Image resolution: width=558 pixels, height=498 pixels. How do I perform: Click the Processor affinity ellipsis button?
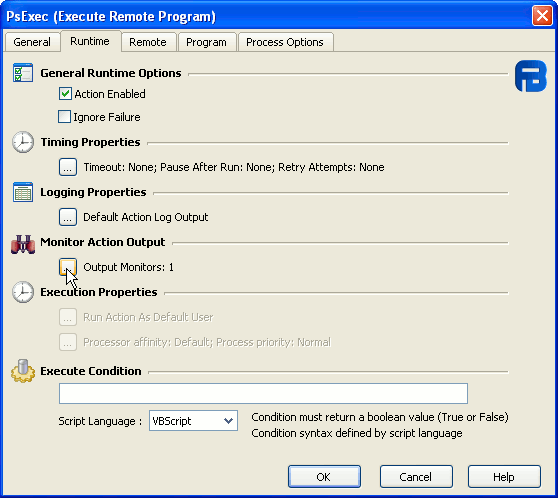[68, 342]
